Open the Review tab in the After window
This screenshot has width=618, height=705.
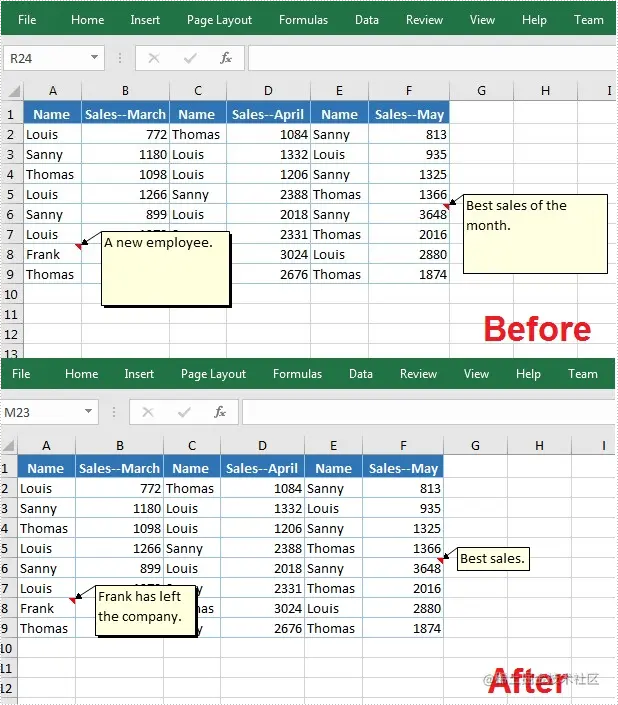coord(418,374)
